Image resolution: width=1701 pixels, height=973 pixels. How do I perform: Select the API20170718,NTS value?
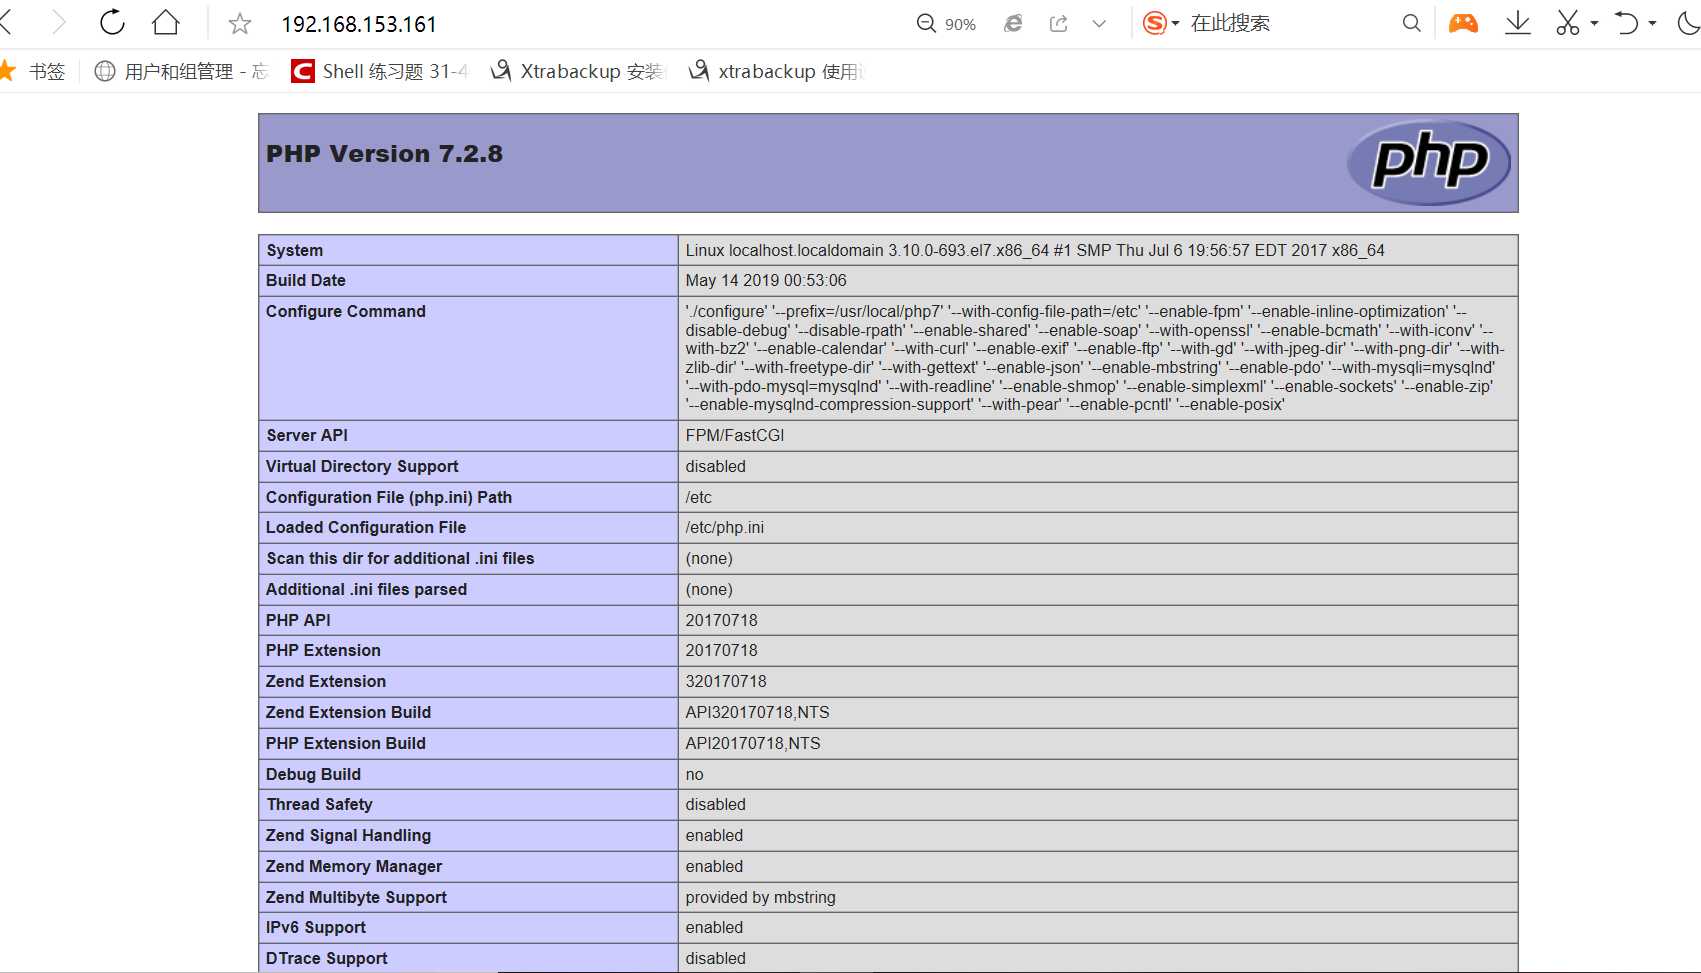click(753, 743)
